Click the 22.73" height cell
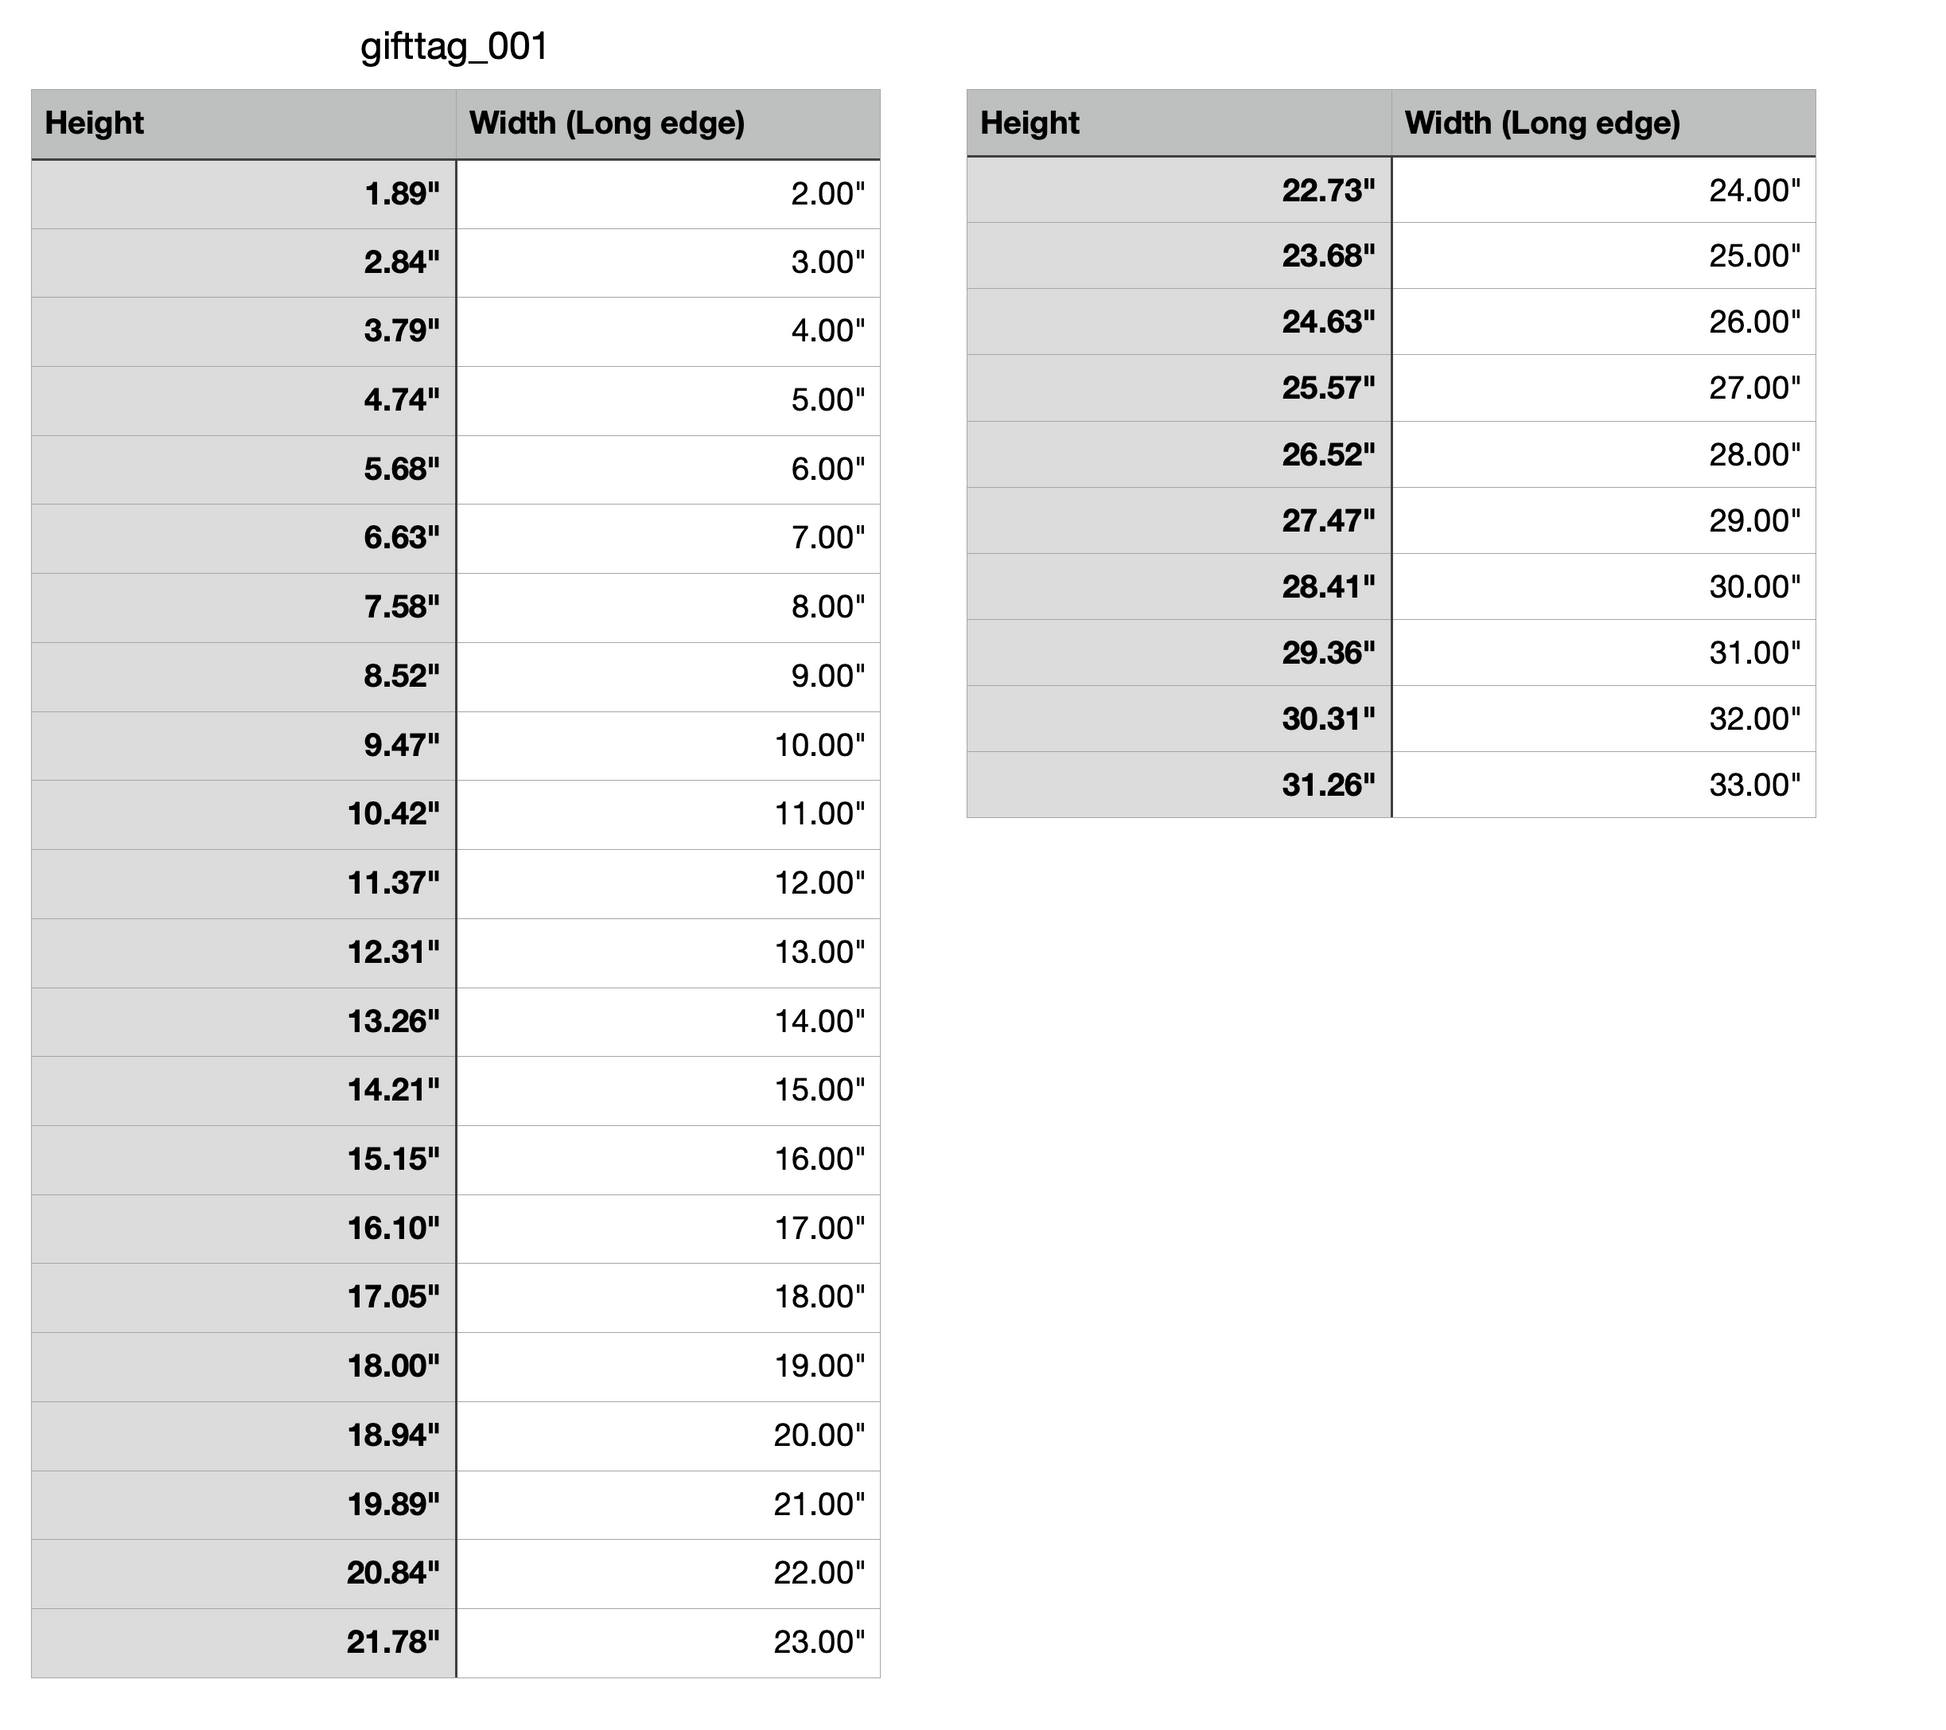The image size is (1946, 1730). pos(1178,190)
